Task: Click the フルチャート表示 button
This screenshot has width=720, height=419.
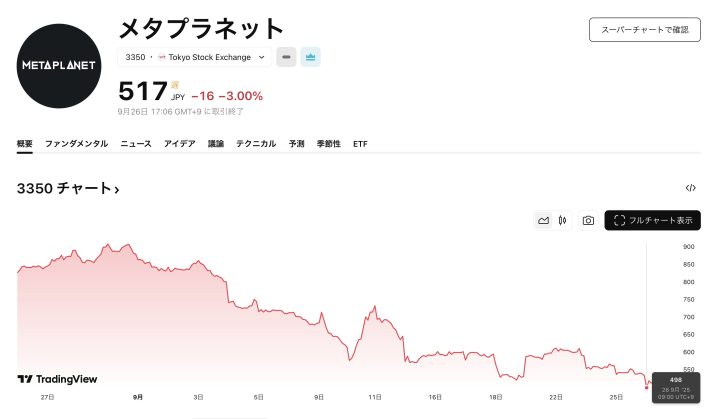Action: coord(652,221)
